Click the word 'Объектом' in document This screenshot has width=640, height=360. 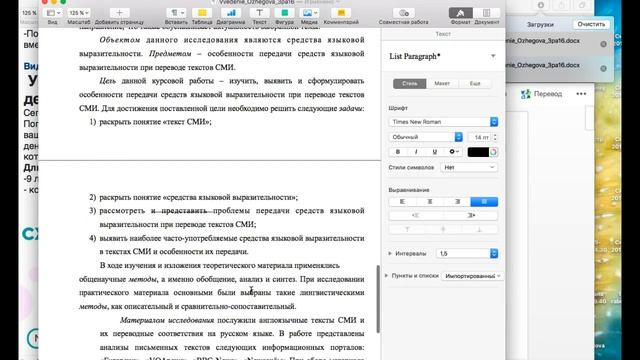coord(120,40)
